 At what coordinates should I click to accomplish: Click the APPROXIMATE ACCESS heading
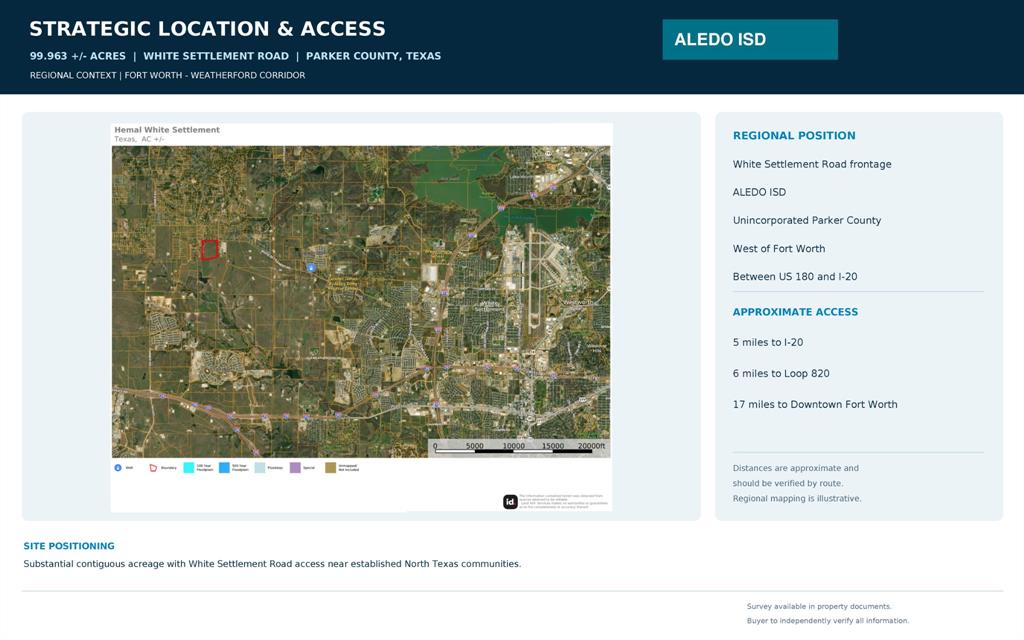(x=795, y=312)
